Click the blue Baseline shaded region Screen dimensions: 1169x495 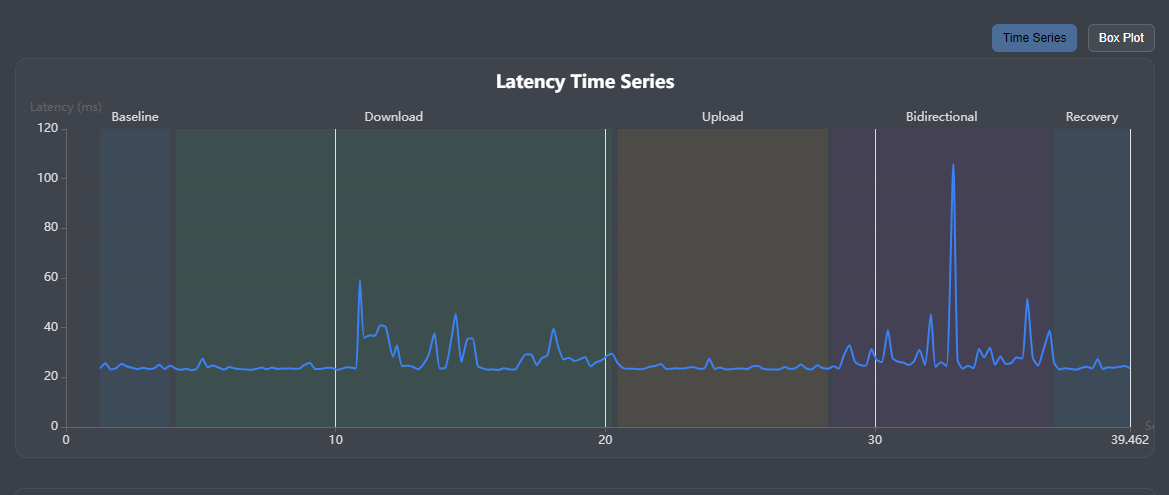click(x=135, y=277)
